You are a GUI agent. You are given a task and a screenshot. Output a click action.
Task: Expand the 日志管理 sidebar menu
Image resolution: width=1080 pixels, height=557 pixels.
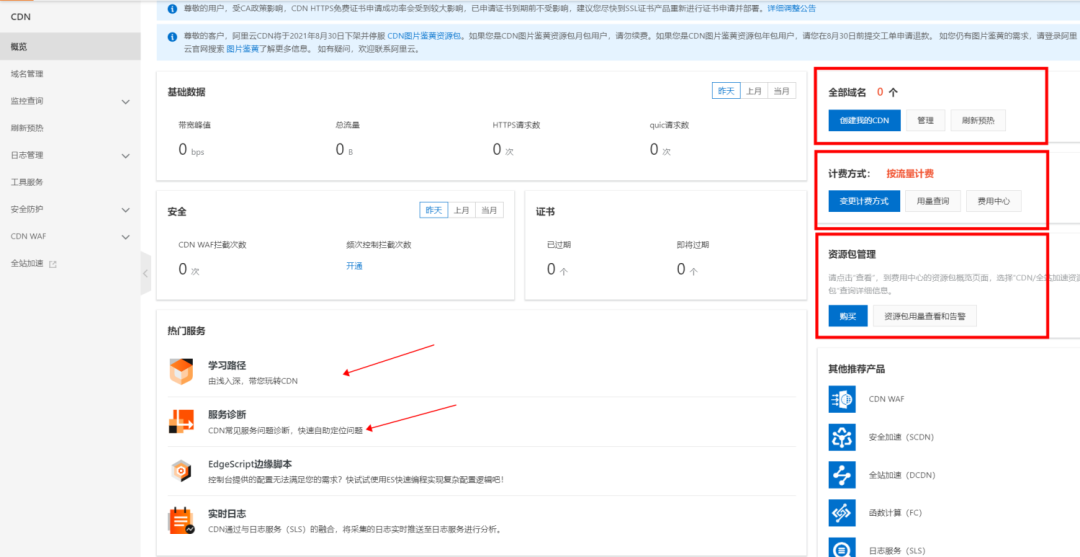pyautogui.click(x=125, y=156)
